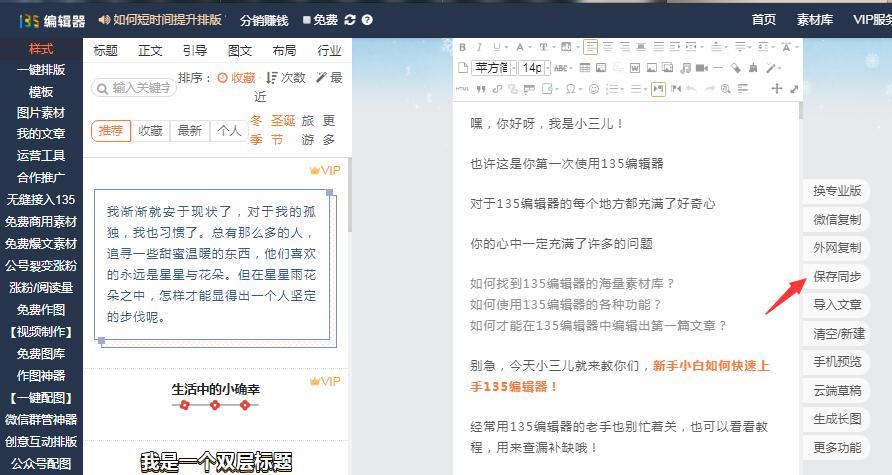This screenshot has height=475, width=892.
Task: Insert video using the camera icon
Action: click(x=701, y=68)
